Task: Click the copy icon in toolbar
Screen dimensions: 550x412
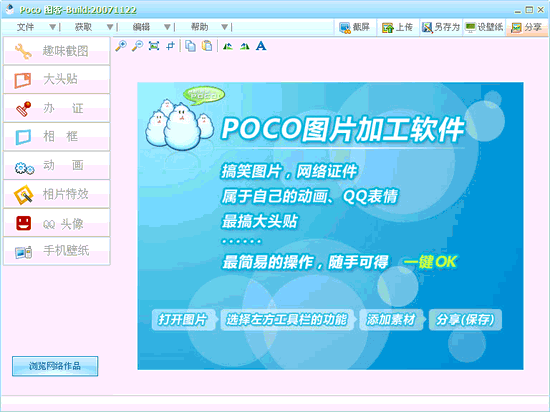Action: tap(190, 46)
